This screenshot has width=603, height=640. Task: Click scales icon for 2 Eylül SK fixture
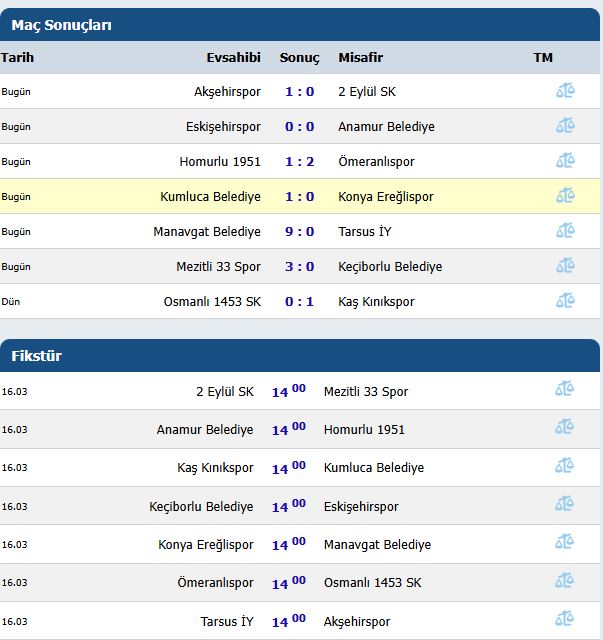pos(565,389)
